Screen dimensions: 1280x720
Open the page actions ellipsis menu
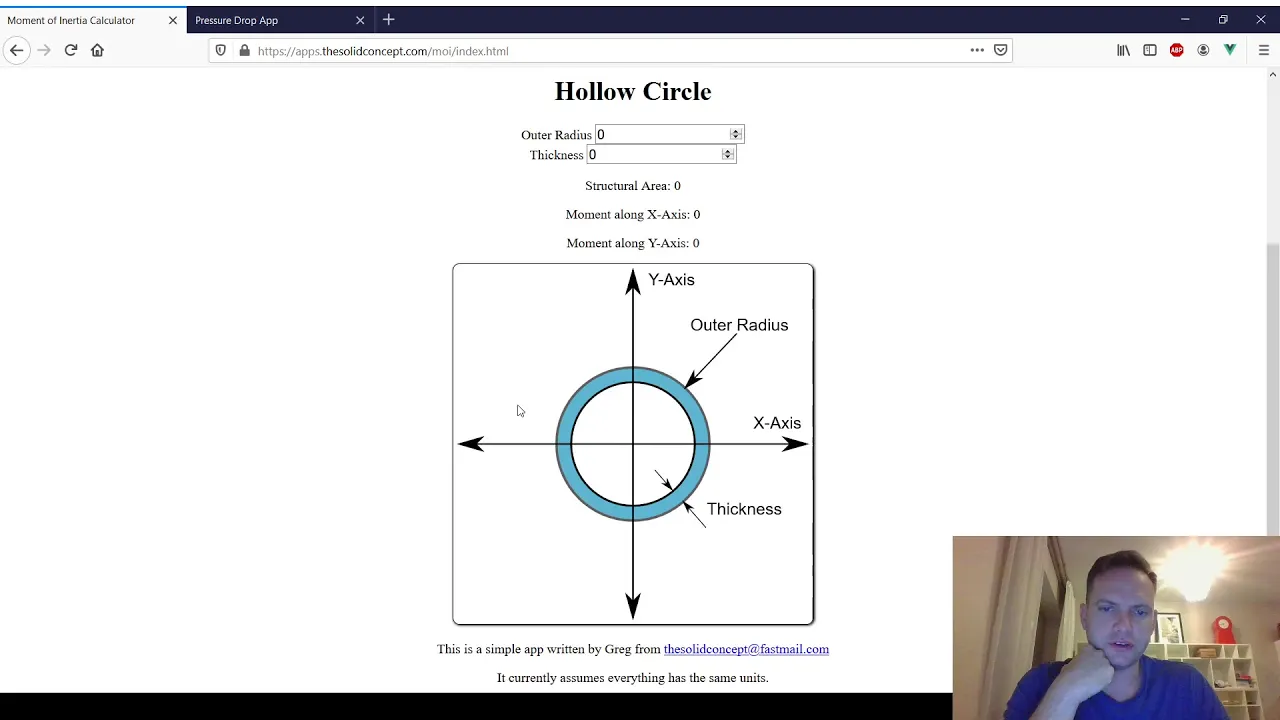click(x=977, y=50)
